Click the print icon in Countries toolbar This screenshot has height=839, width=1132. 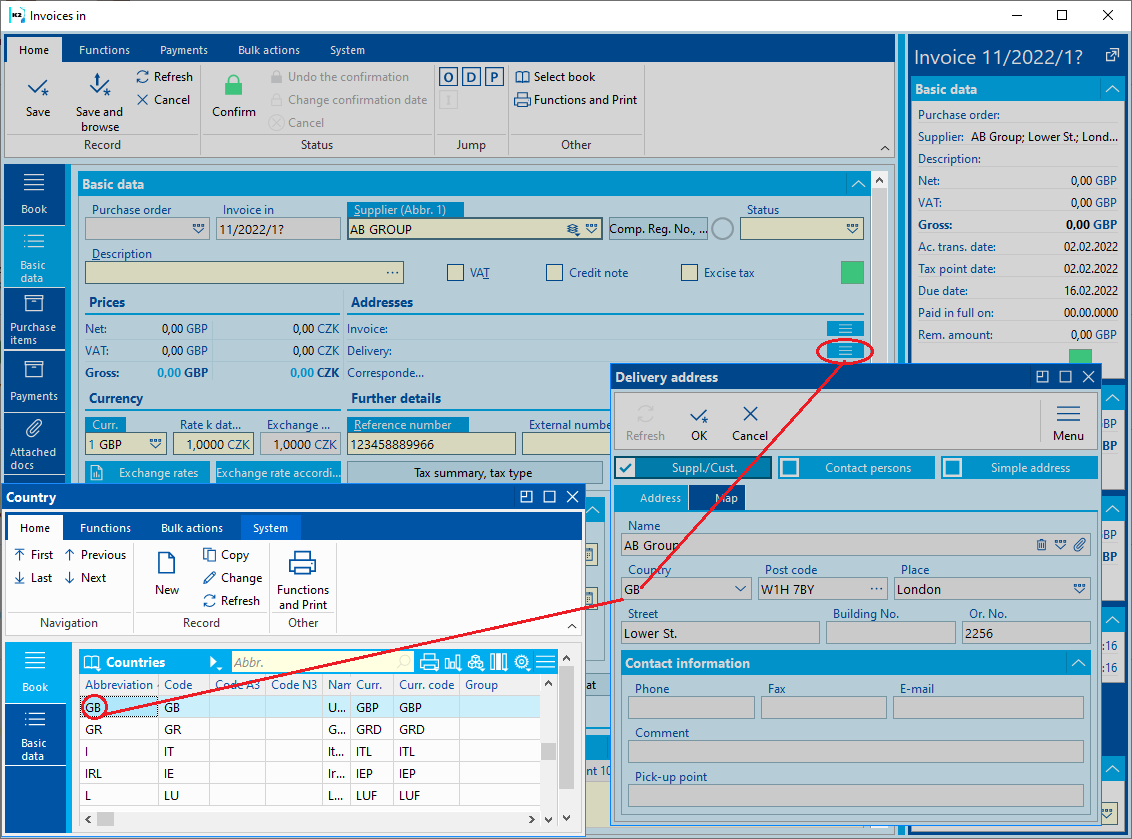pyautogui.click(x=429, y=662)
